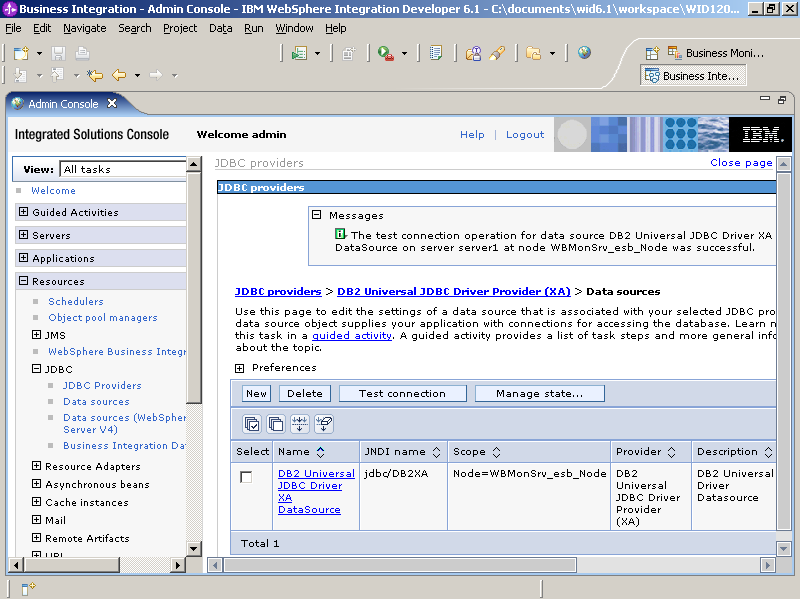The width and height of the screenshot is (800, 600).
Task: Sort table by Scope column arrows
Action: coord(496,452)
